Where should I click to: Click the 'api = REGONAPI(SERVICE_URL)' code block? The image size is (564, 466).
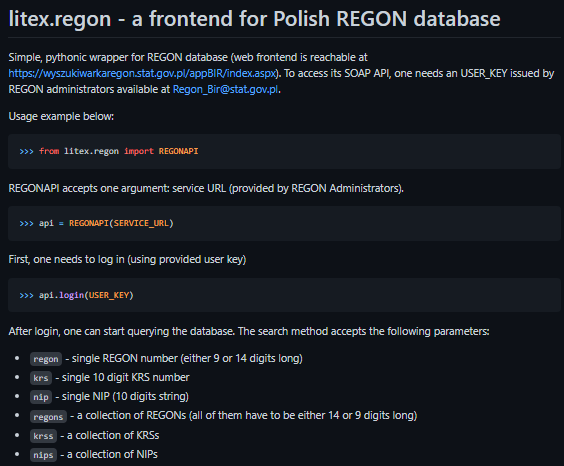click(284, 223)
